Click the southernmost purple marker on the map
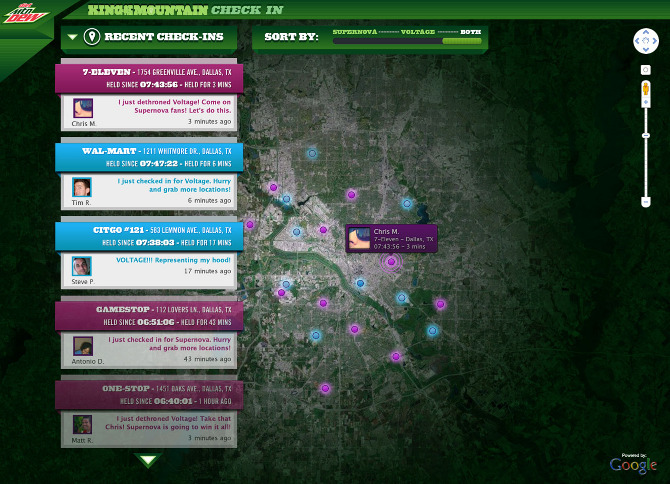Viewport: 670px width, 484px height. pos(325,388)
